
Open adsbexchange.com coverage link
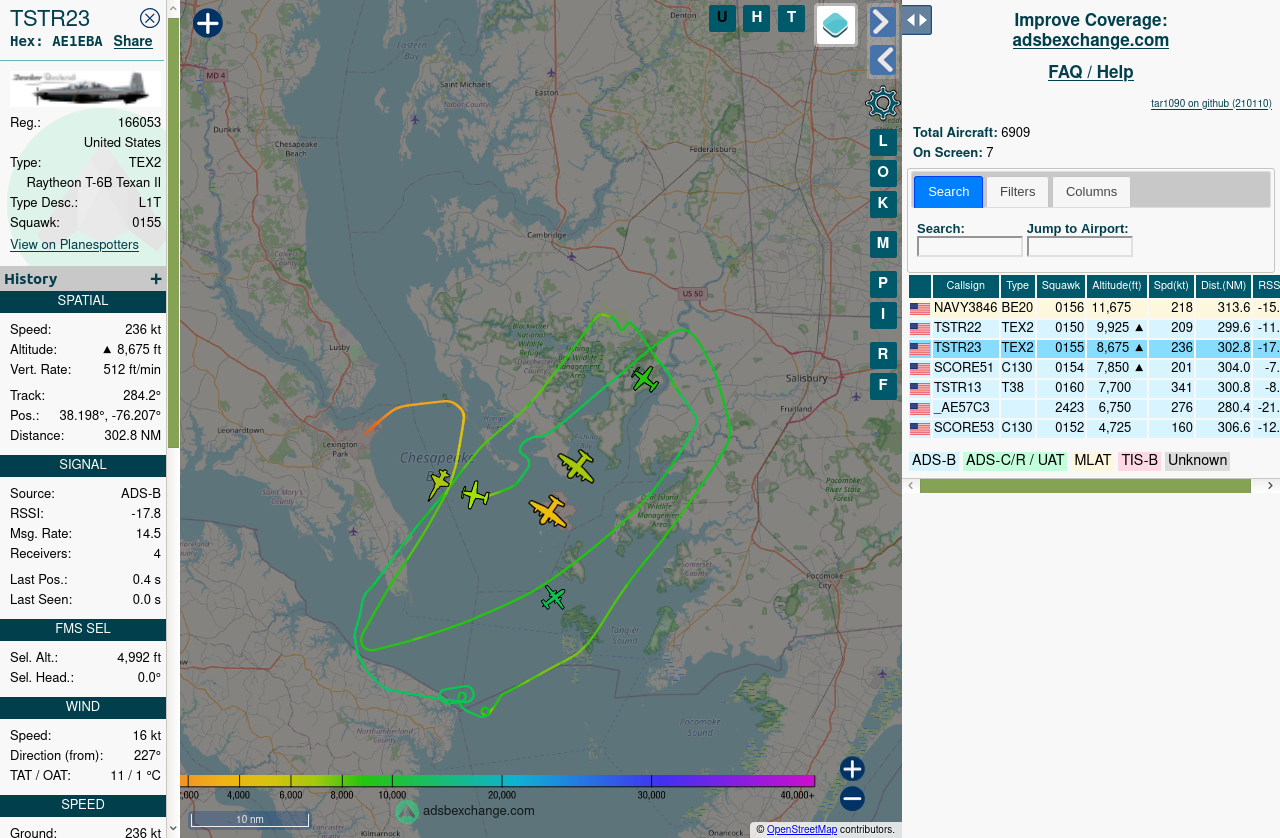pyautogui.click(x=1091, y=40)
